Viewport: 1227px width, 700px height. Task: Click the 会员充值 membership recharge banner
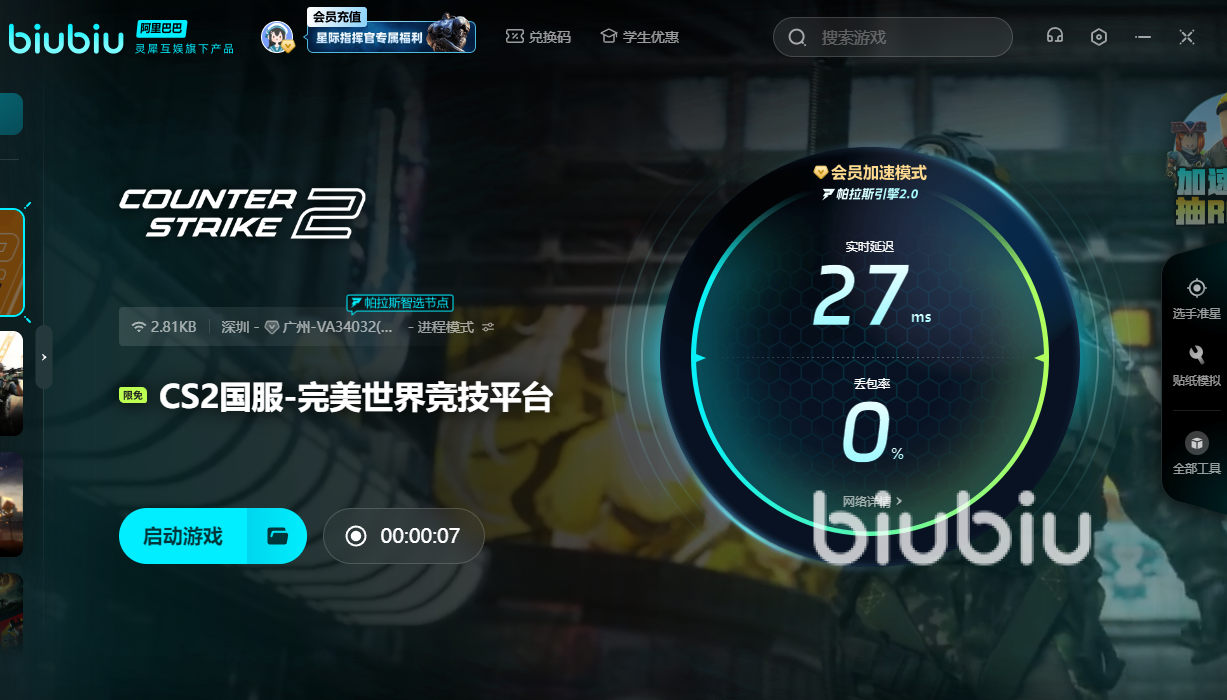click(x=391, y=37)
